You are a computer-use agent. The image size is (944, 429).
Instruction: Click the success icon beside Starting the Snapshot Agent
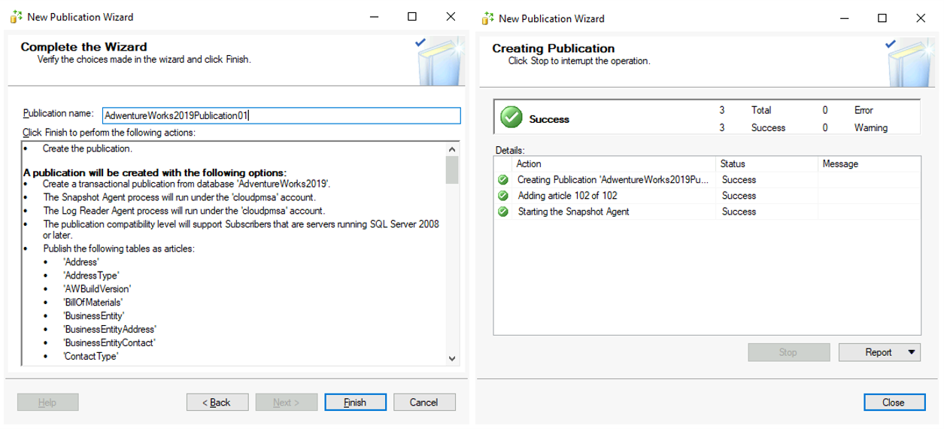click(503, 212)
